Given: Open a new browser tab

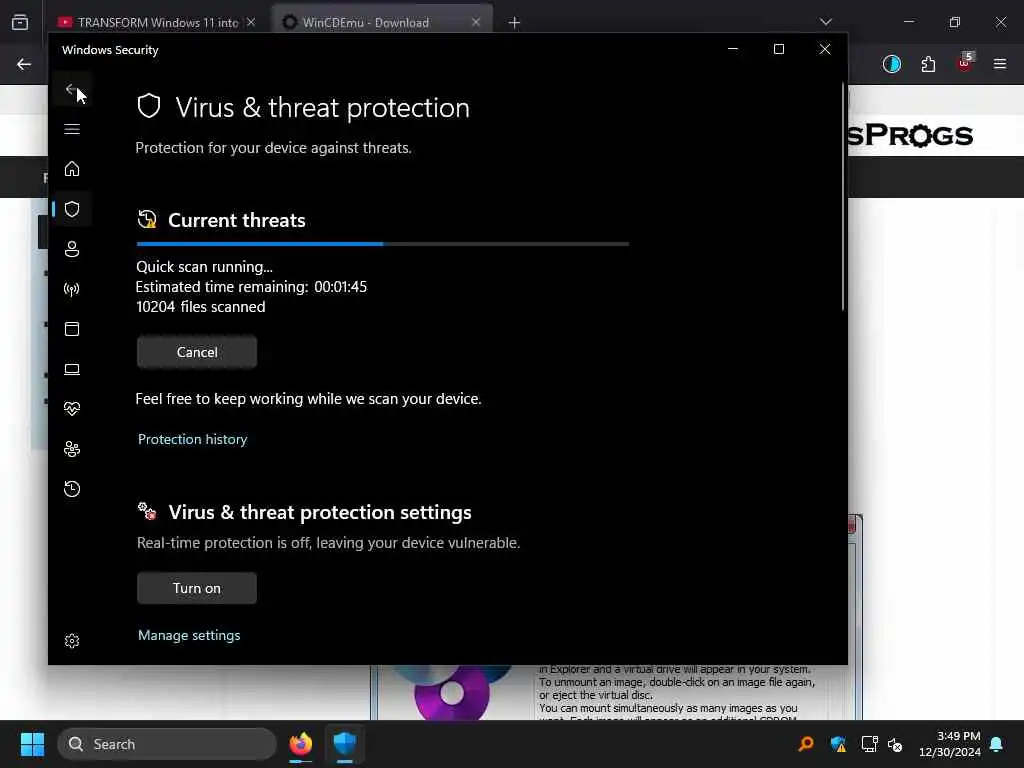Looking at the screenshot, I should point(514,23).
